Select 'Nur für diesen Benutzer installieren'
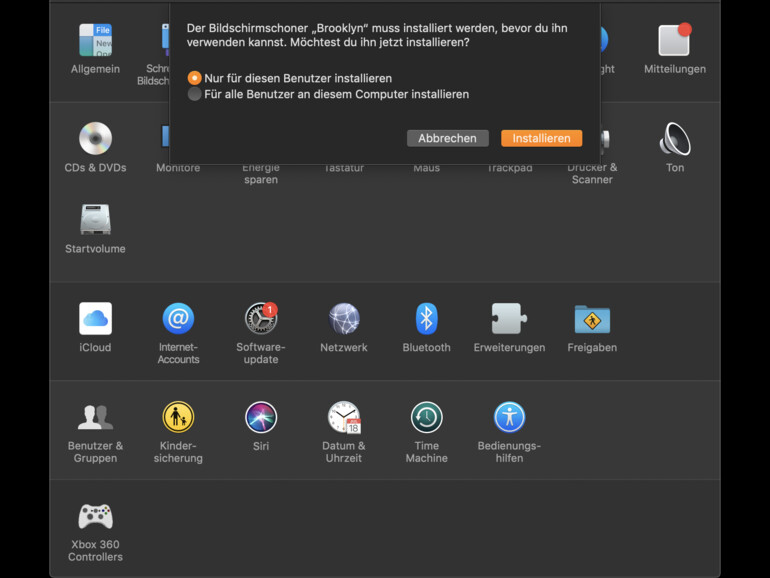Image resolution: width=770 pixels, height=578 pixels. [290, 78]
